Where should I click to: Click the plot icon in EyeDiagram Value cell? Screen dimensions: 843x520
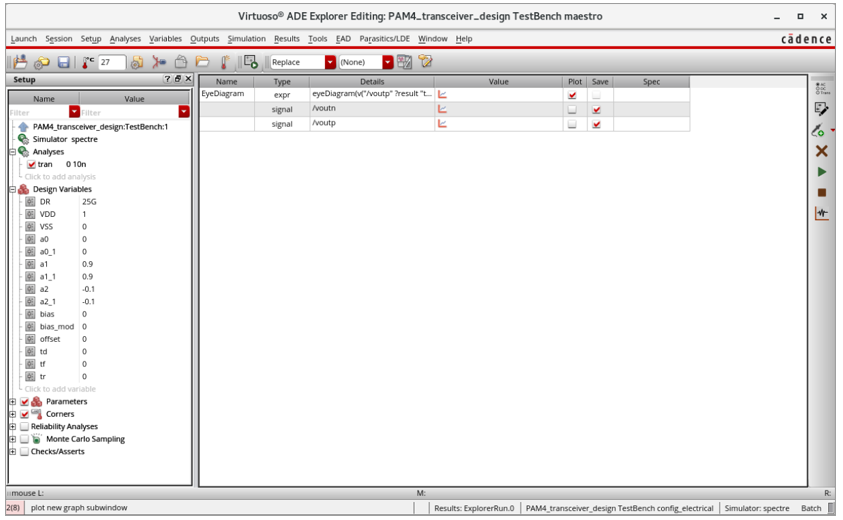click(x=442, y=95)
